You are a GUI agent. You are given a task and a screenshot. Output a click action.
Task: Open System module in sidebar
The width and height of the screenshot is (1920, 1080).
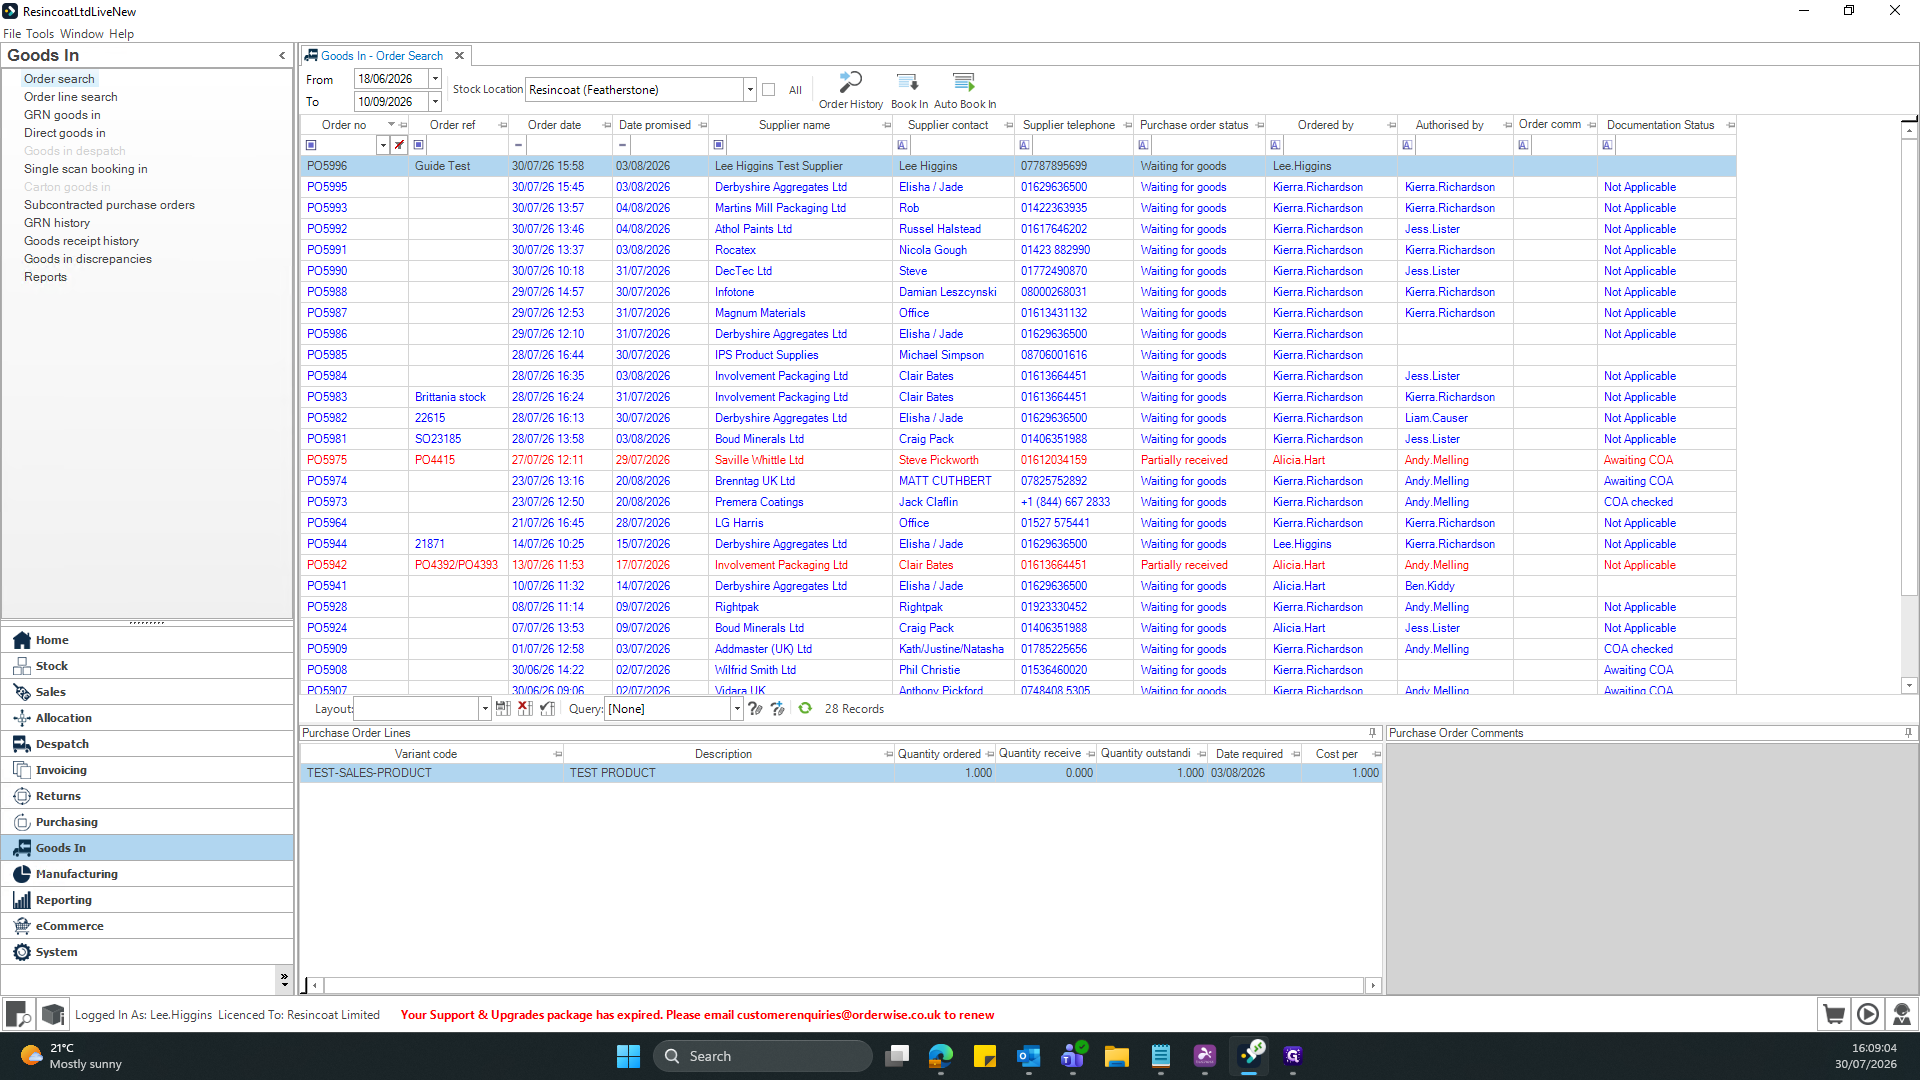tap(147, 952)
